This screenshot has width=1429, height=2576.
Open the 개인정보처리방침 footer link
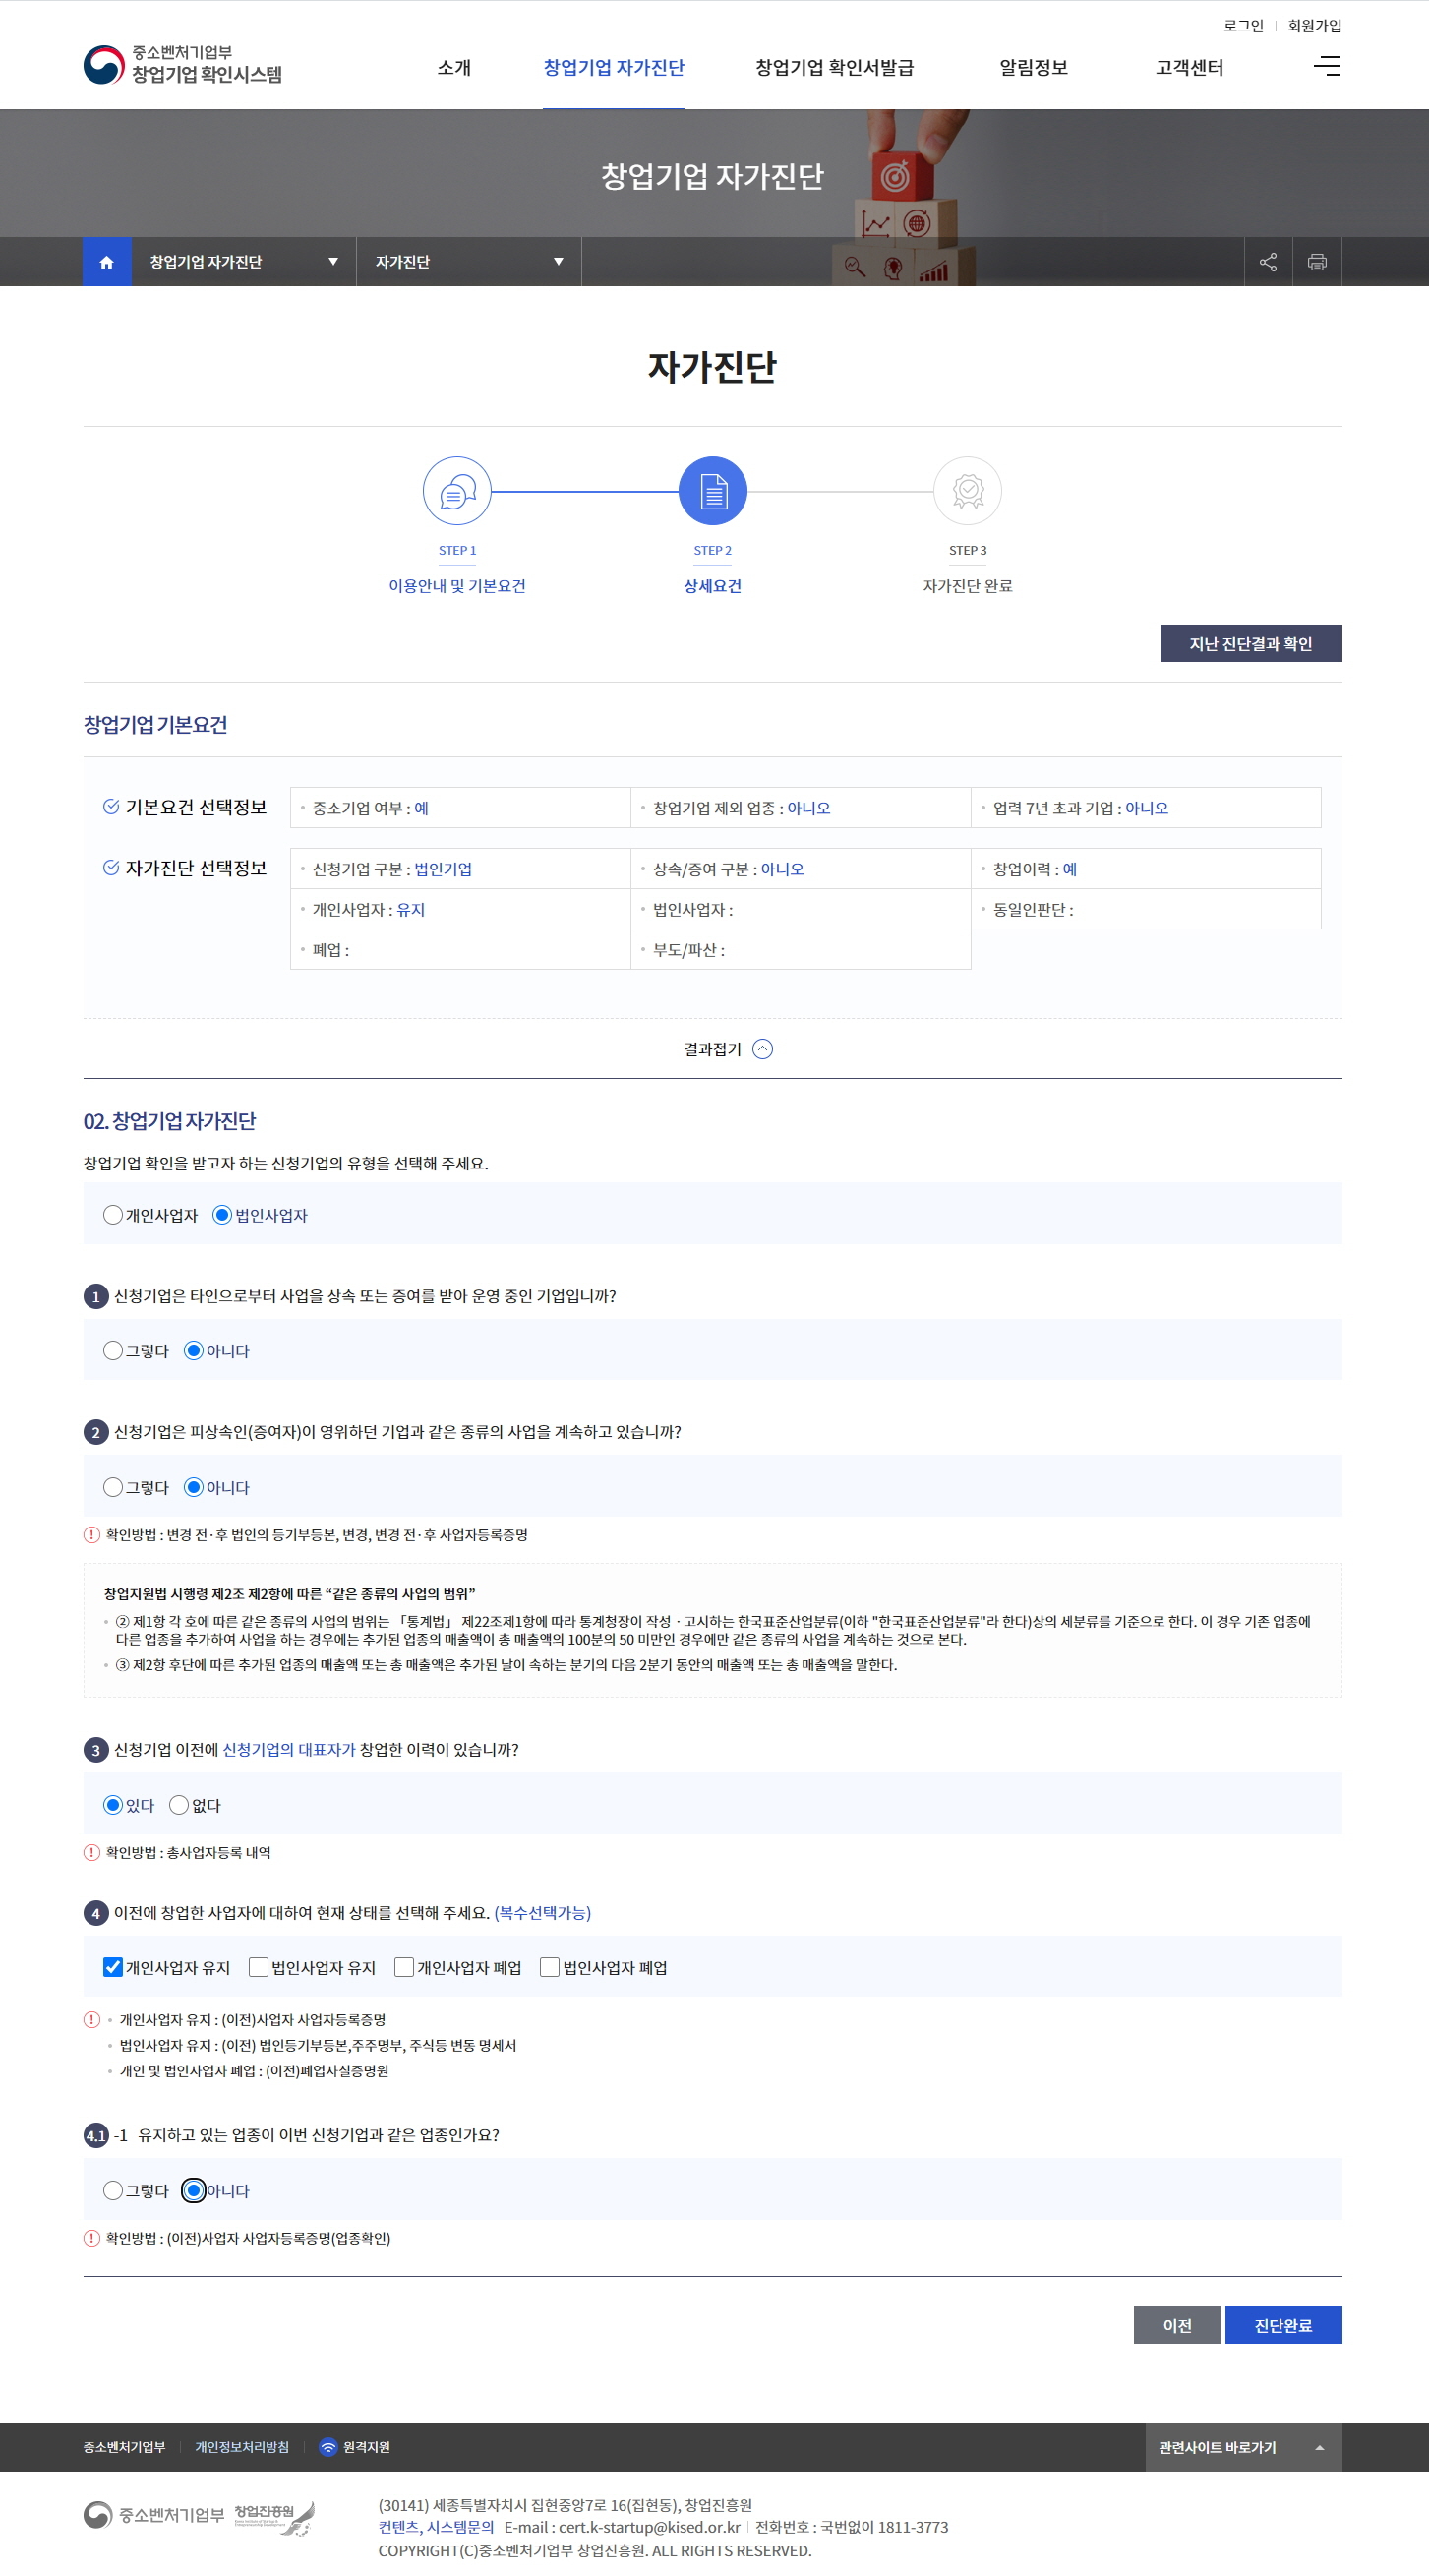tap(242, 2447)
